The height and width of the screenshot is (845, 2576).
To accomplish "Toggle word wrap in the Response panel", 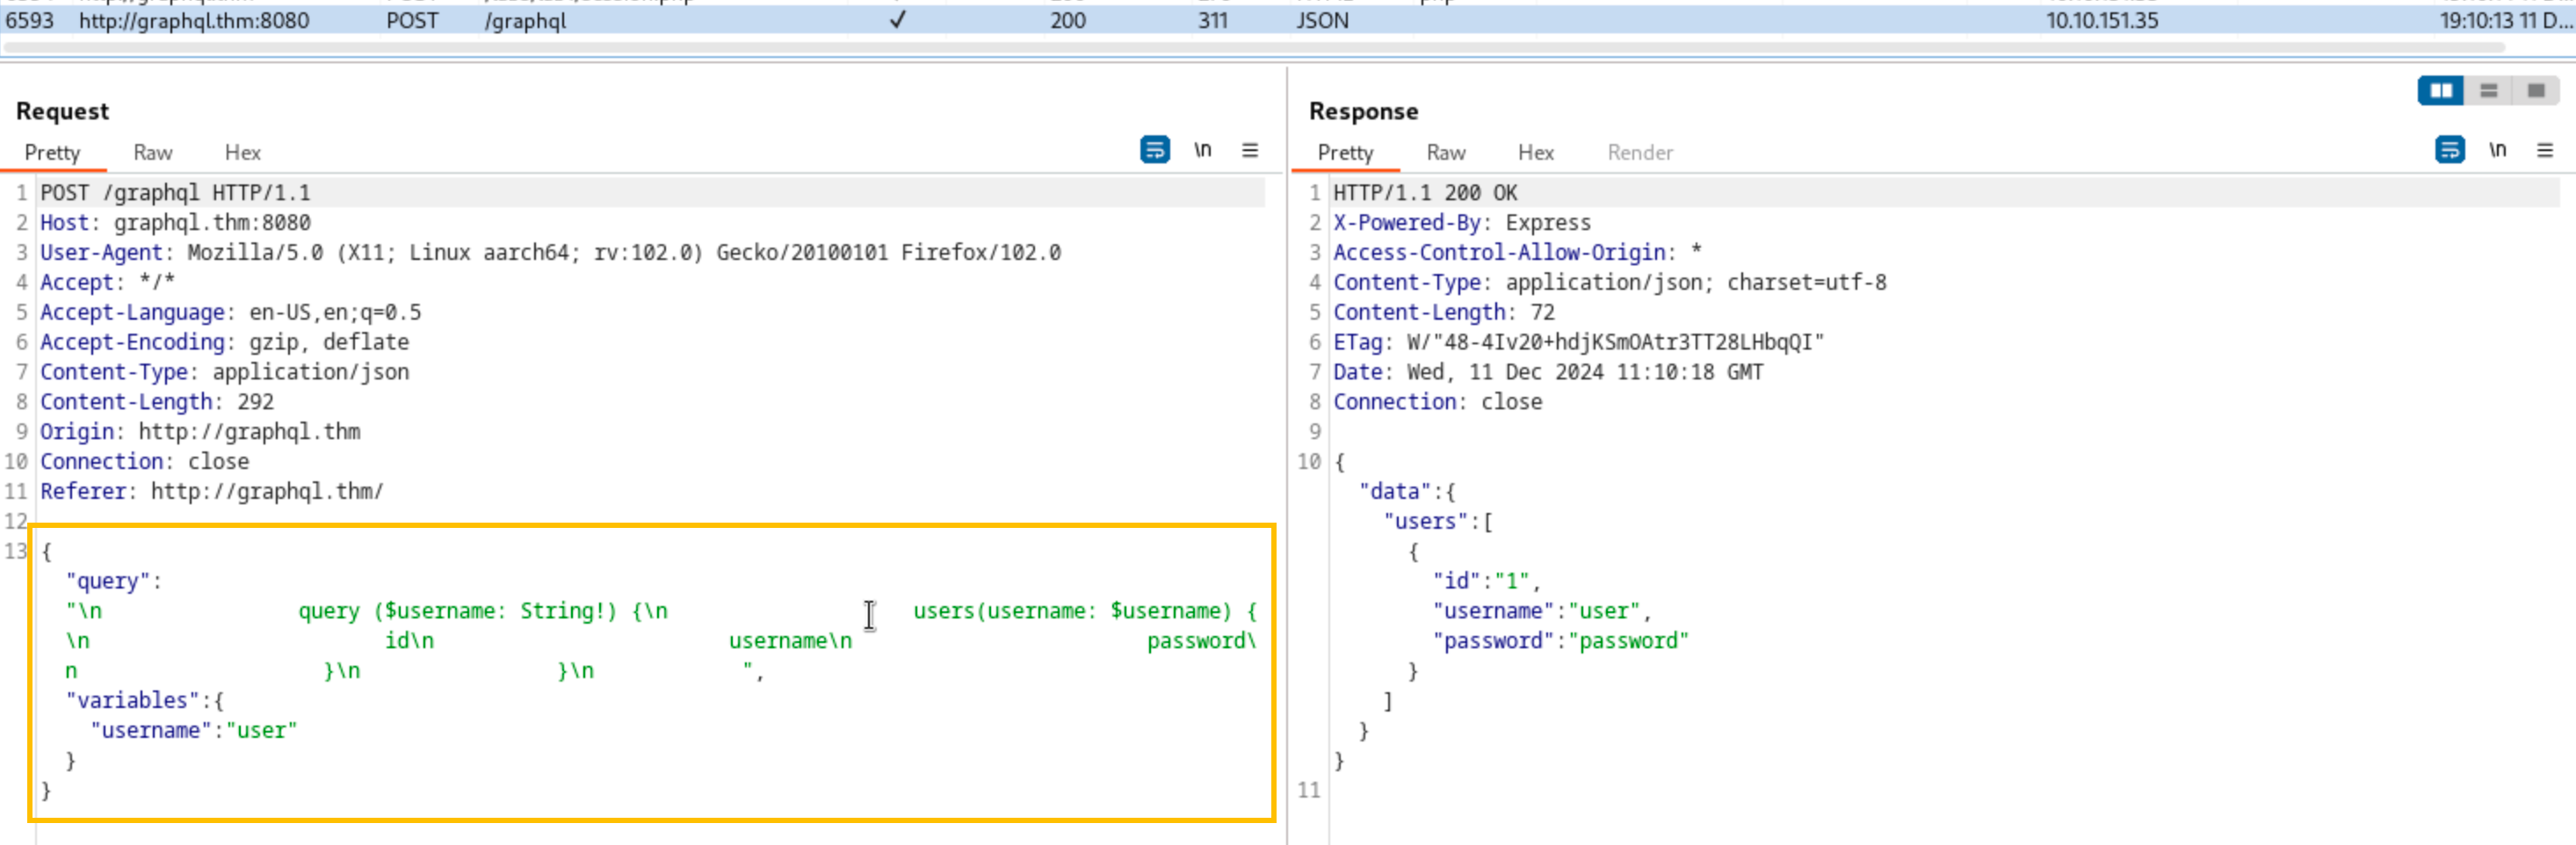I will point(2448,150).
